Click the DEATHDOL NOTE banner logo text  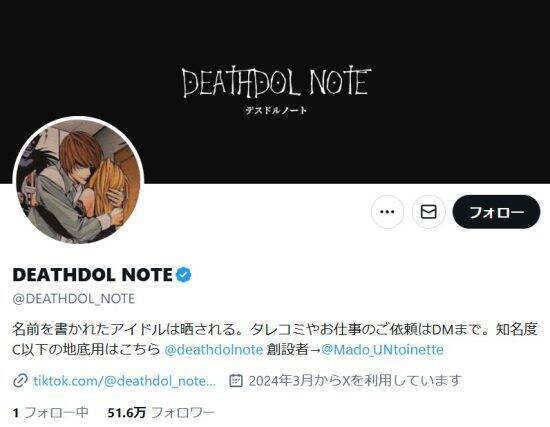click(276, 83)
